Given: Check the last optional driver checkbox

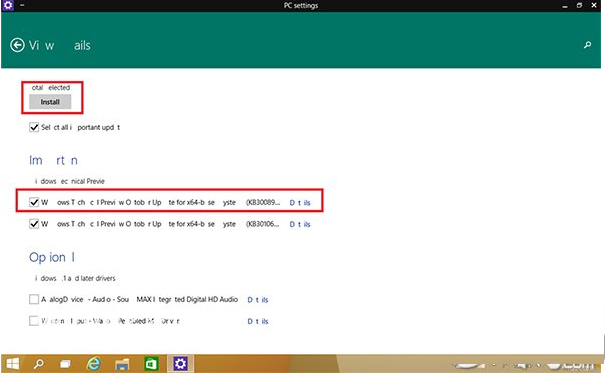Looking at the screenshot, I should [x=34, y=321].
